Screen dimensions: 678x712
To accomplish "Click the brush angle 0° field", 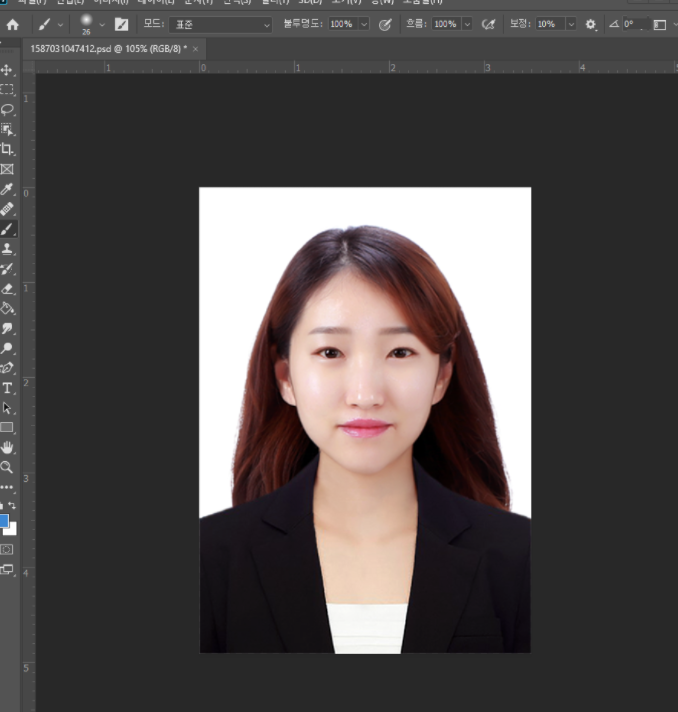I will coord(635,24).
